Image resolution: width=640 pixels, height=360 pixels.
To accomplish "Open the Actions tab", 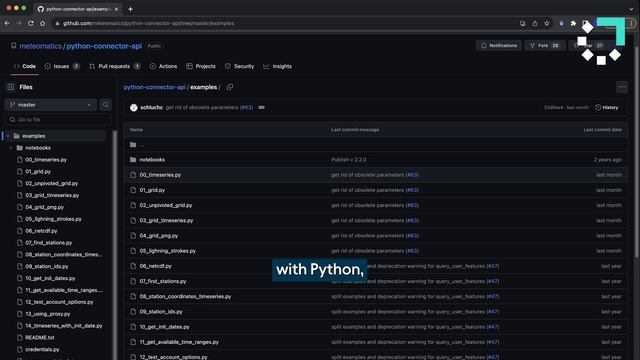I will (x=163, y=66).
